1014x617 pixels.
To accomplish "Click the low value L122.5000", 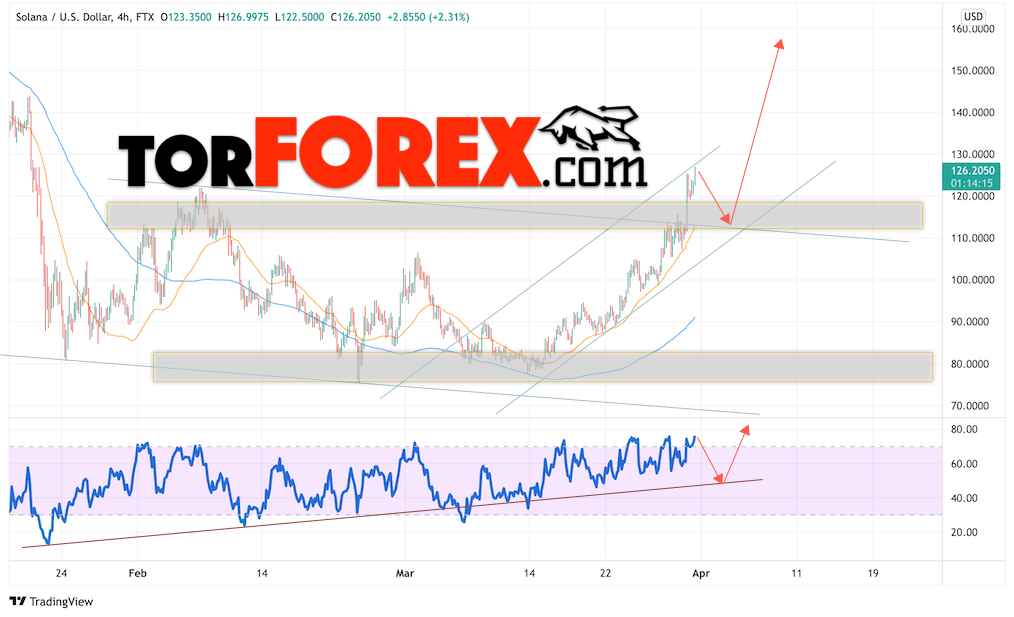I will 299,17.
